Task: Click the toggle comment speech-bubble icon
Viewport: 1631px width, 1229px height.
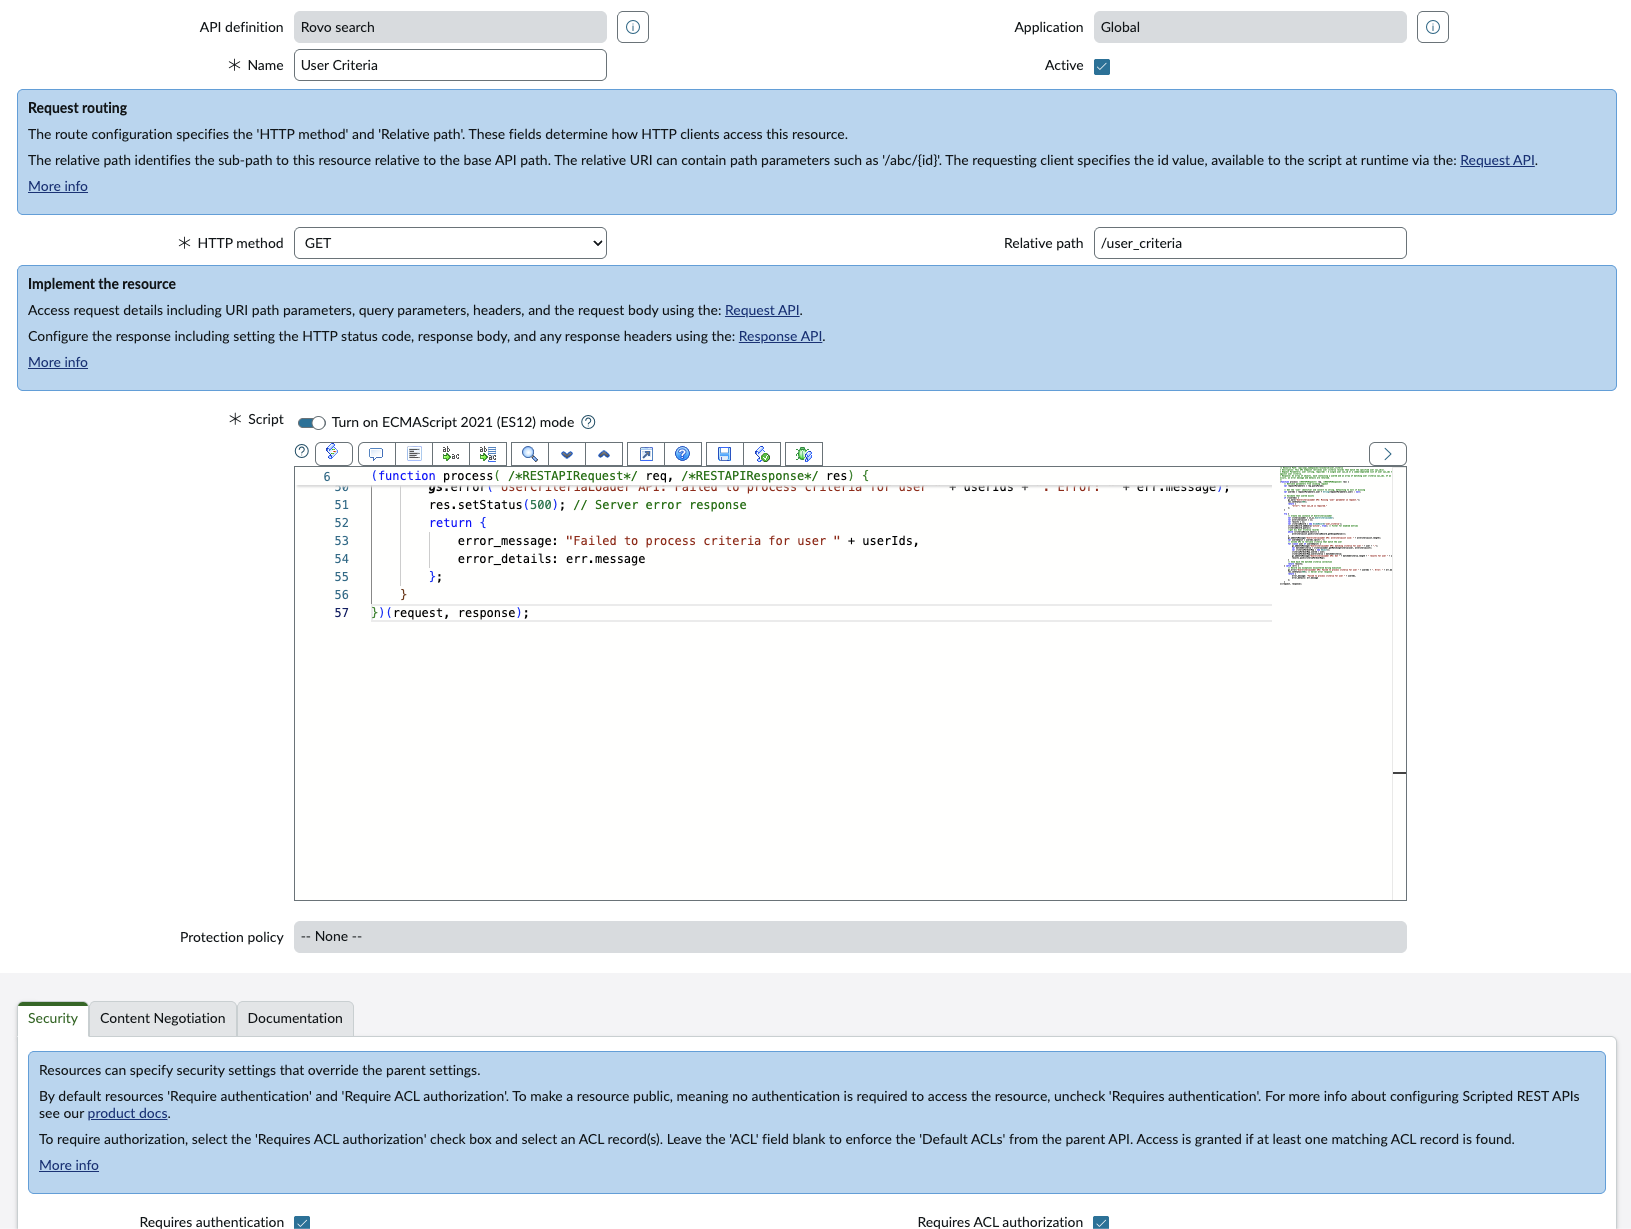Action: point(376,454)
